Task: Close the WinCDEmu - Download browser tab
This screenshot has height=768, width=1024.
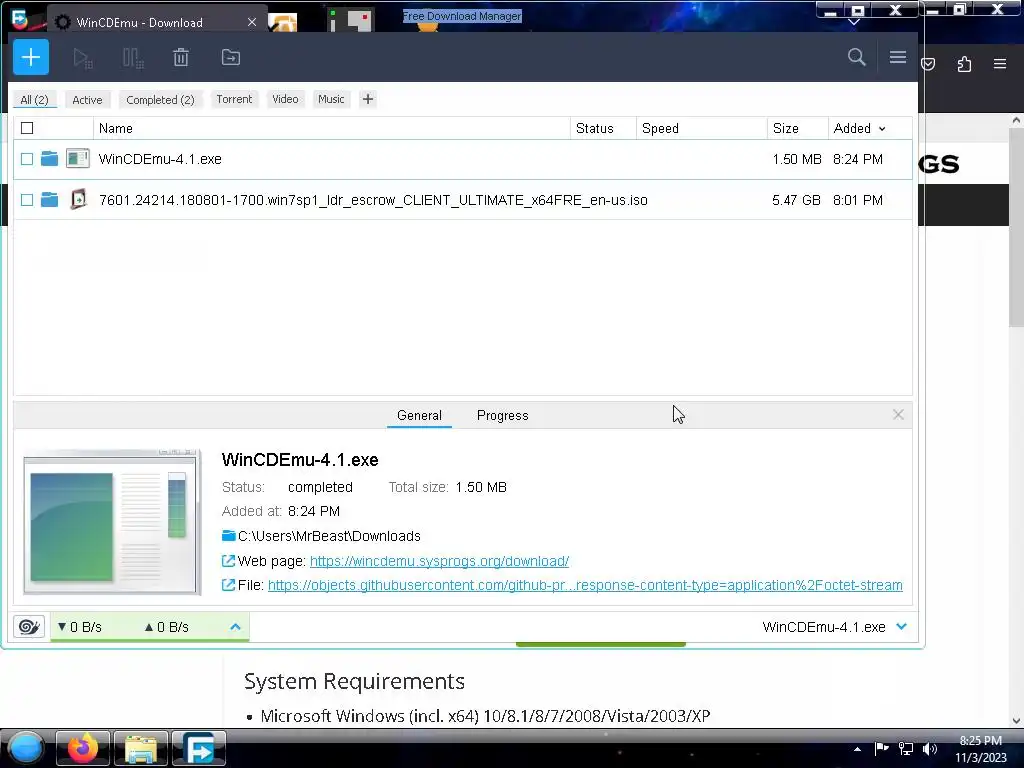Action: [252, 22]
